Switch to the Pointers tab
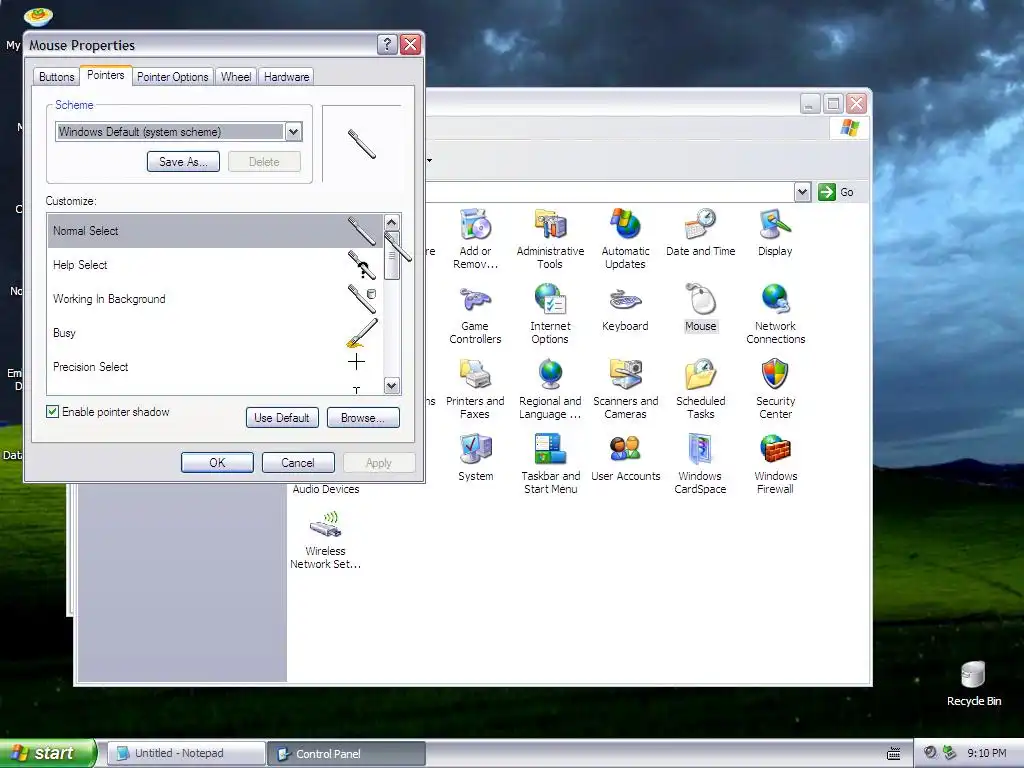The height and width of the screenshot is (768, 1024). 106,75
